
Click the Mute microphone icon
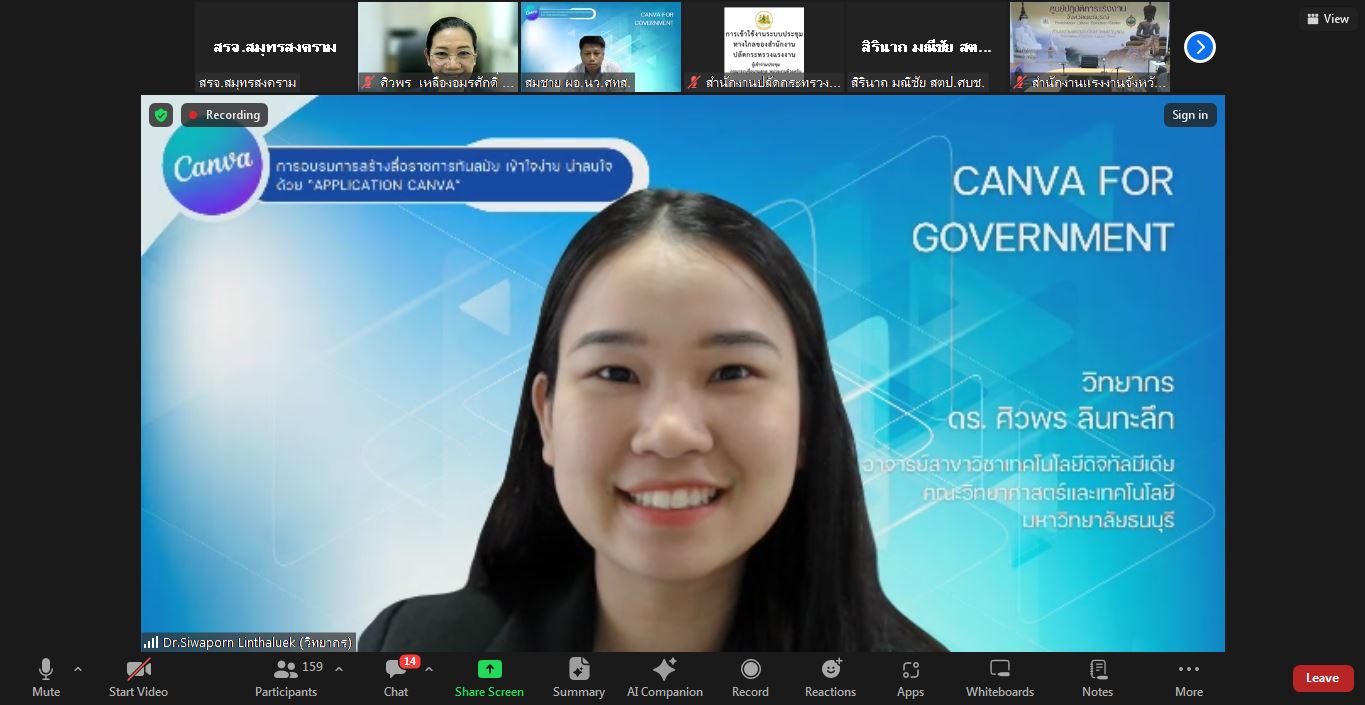coord(45,669)
